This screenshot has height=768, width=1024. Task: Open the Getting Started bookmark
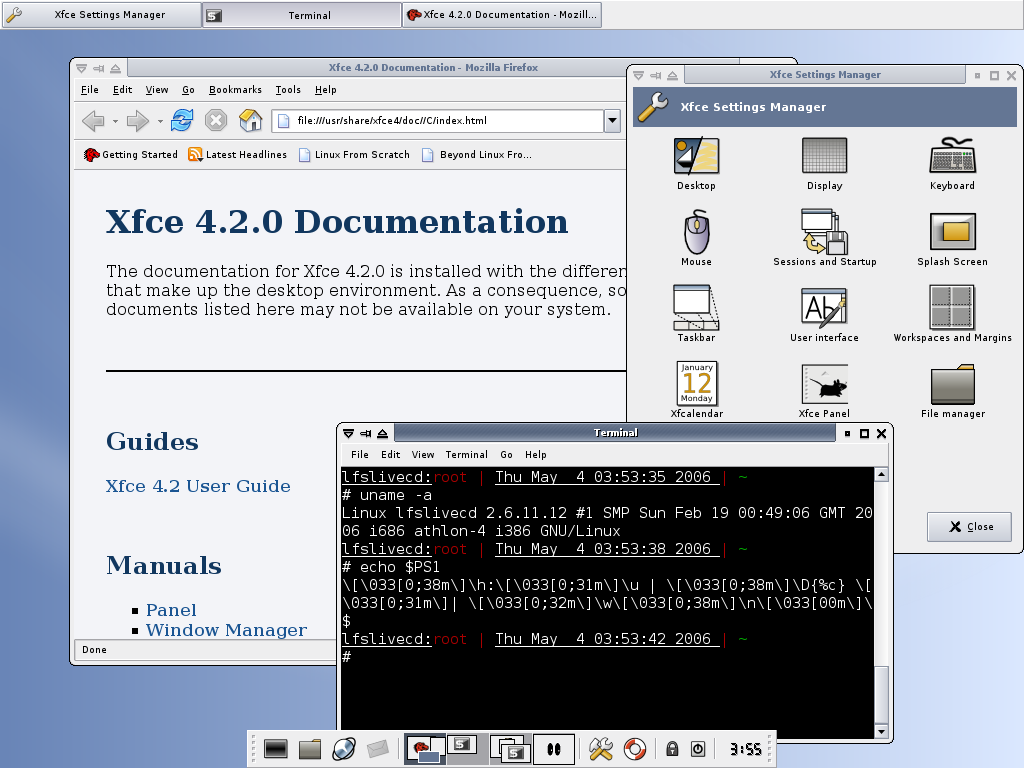point(131,155)
